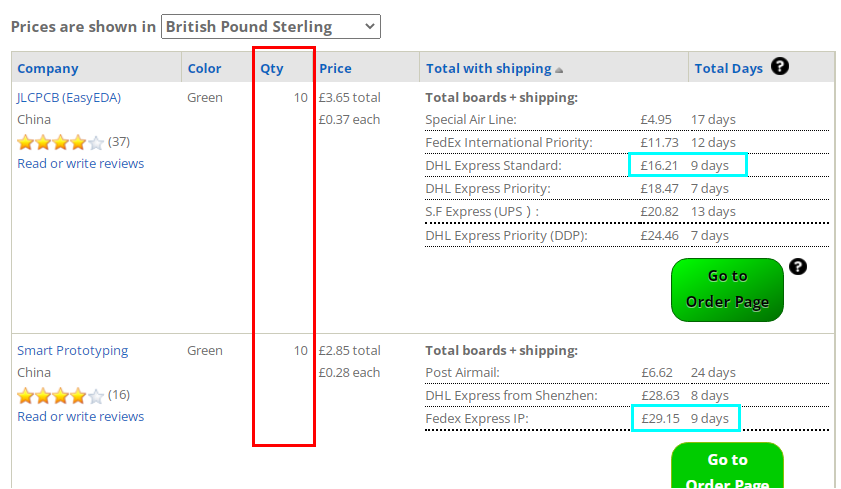Open Smart Prototyping company link
Viewport: 841px width, 489px height.
72,351
